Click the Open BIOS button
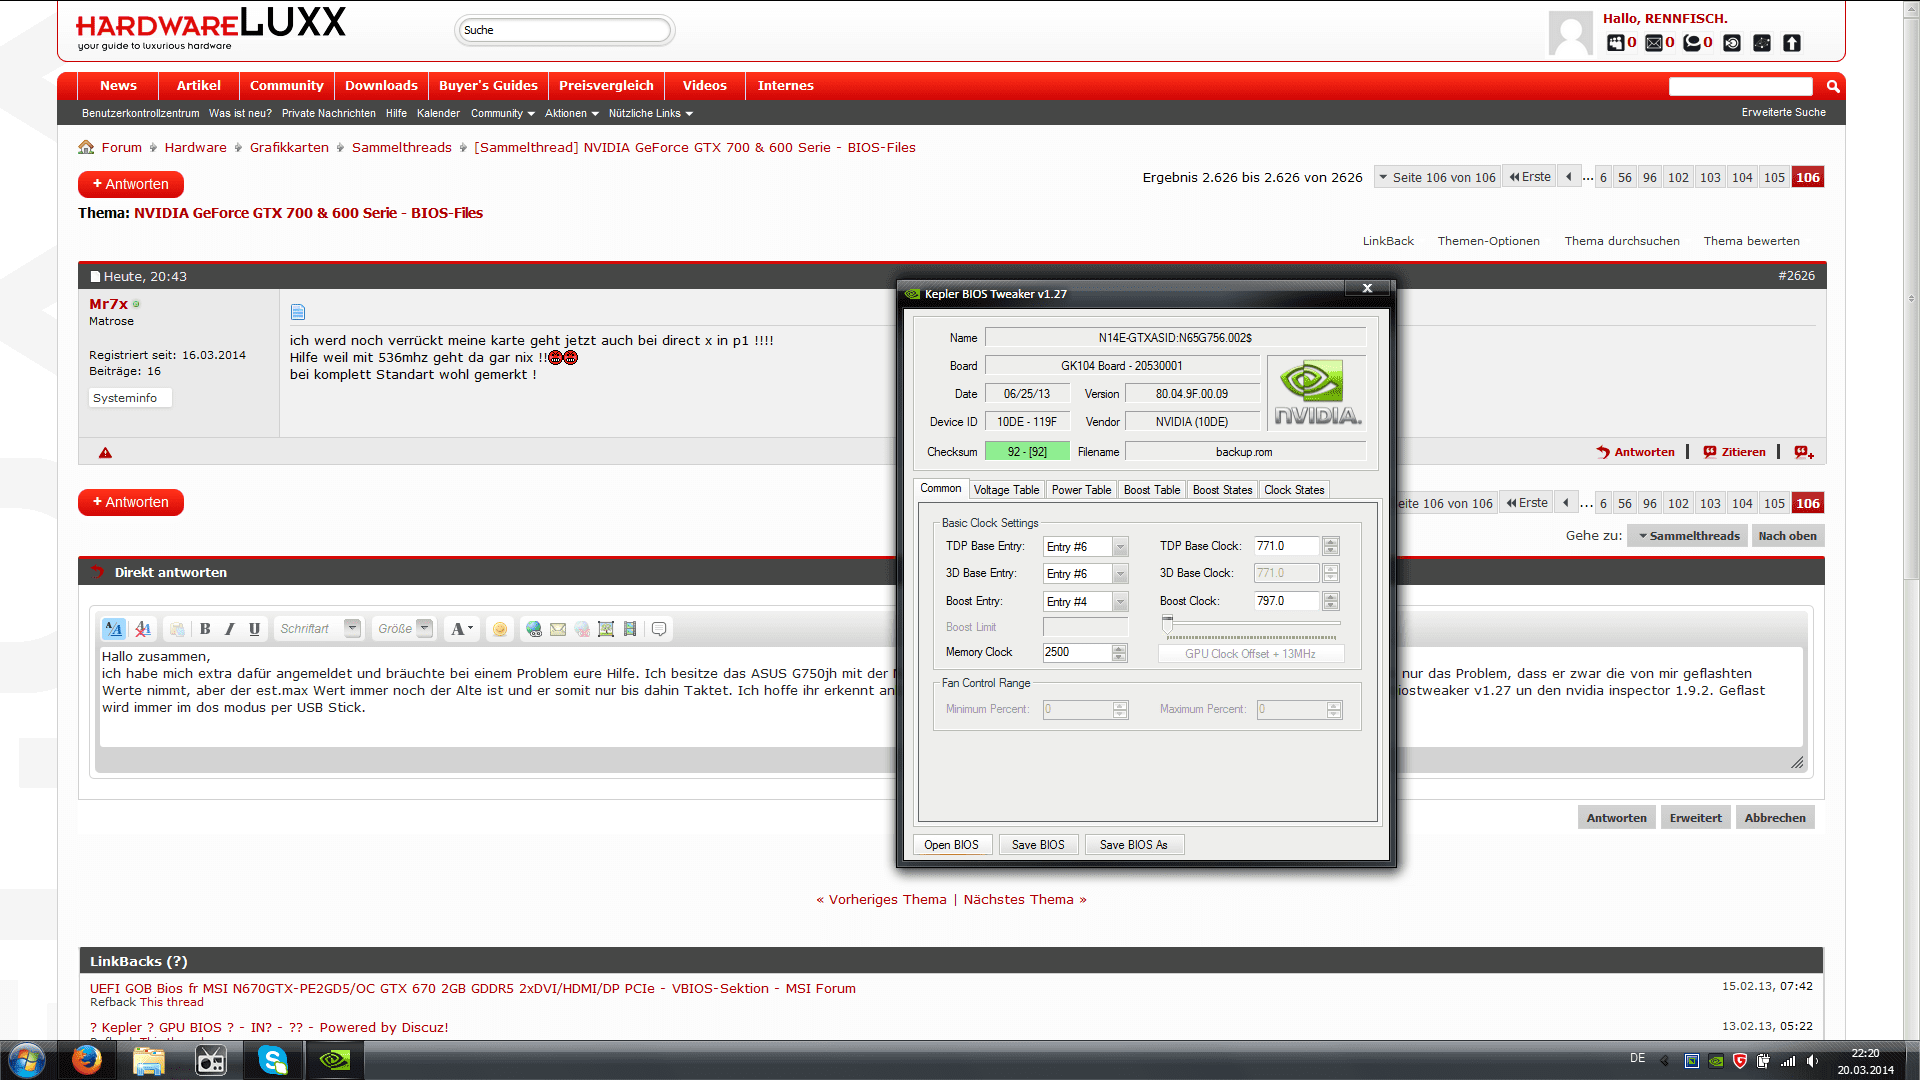Viewport: 1920px width, 1080px height. click(952, 845)
